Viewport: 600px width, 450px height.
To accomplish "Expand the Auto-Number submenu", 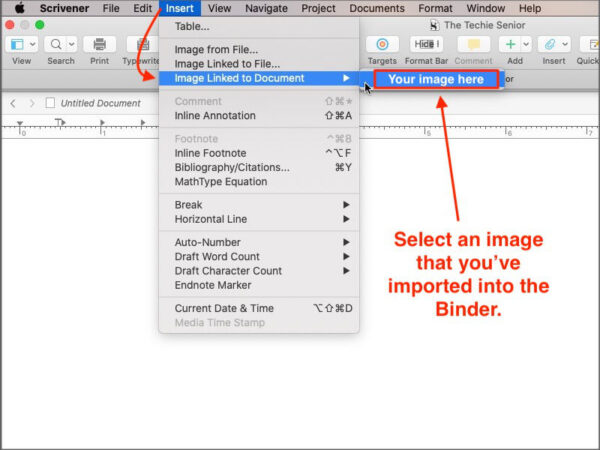I will click(x=259, y=242).
